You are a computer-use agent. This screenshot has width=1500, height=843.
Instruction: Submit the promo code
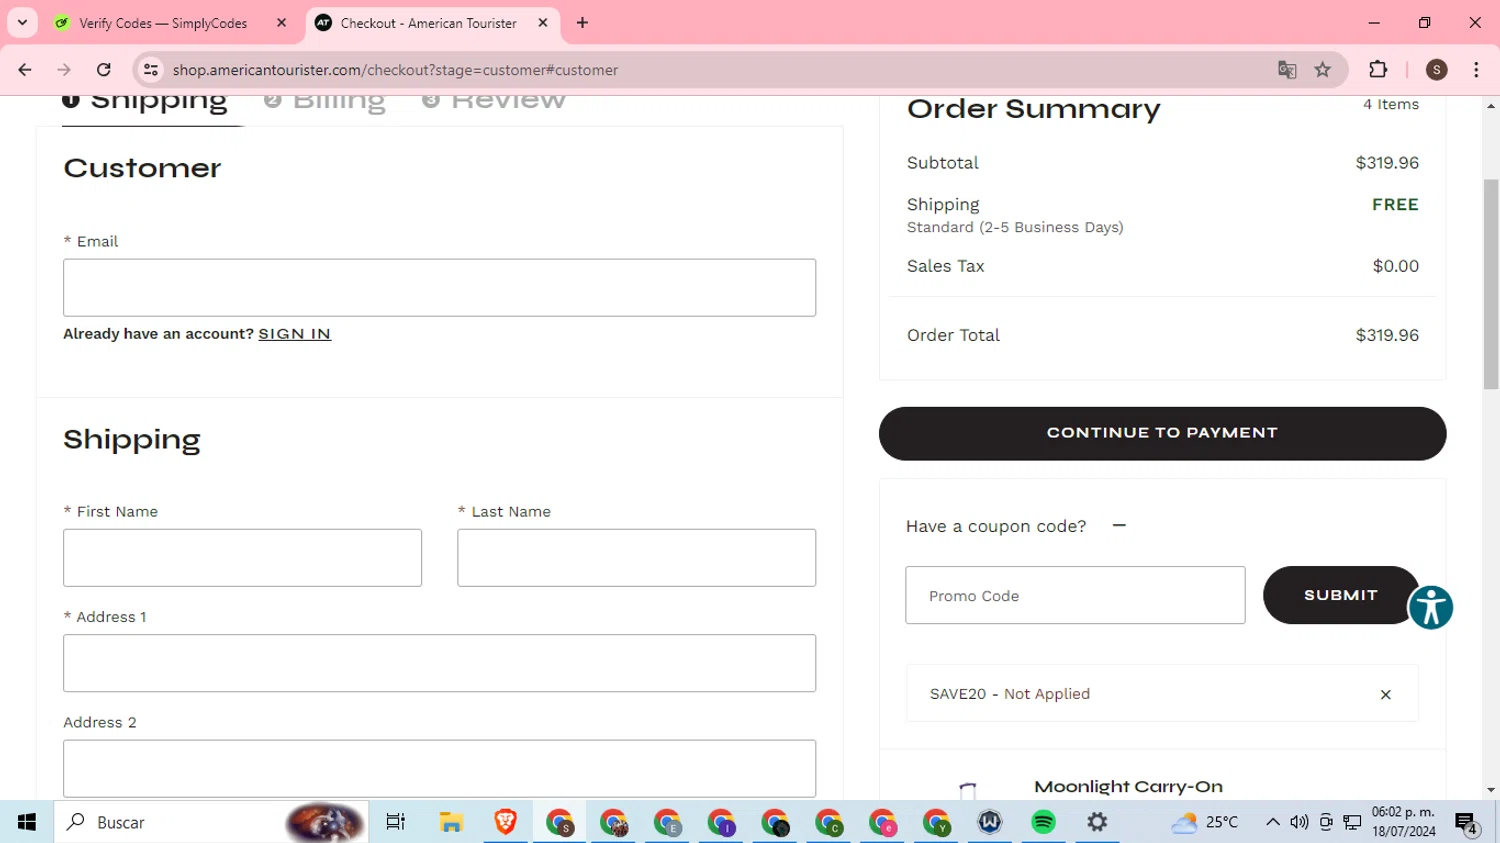pos(1340,595)
